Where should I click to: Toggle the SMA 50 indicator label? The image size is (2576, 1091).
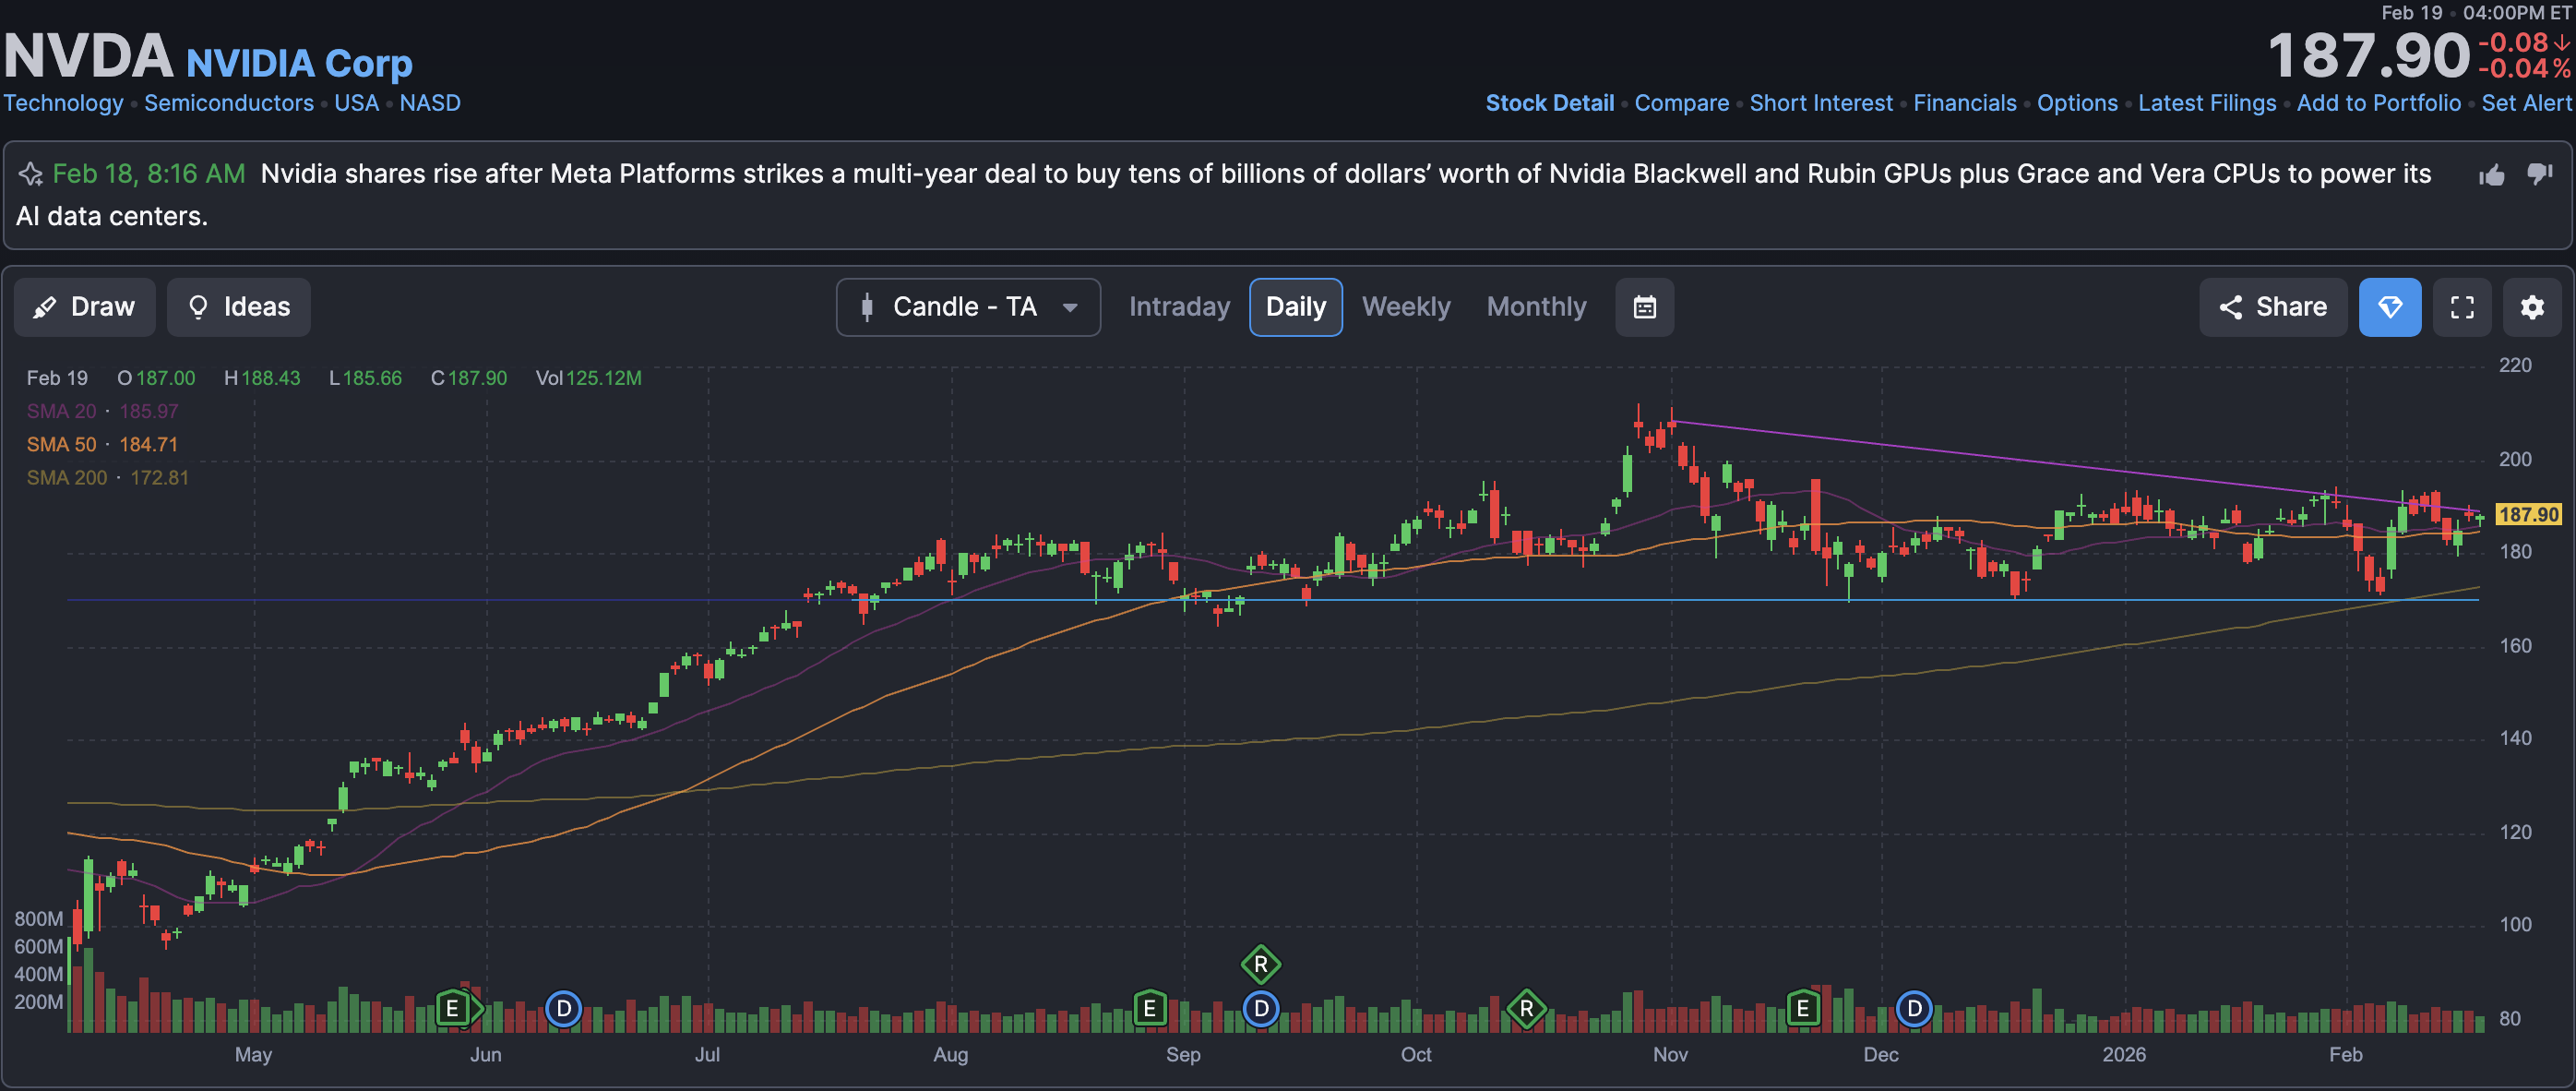click(62, 444)
